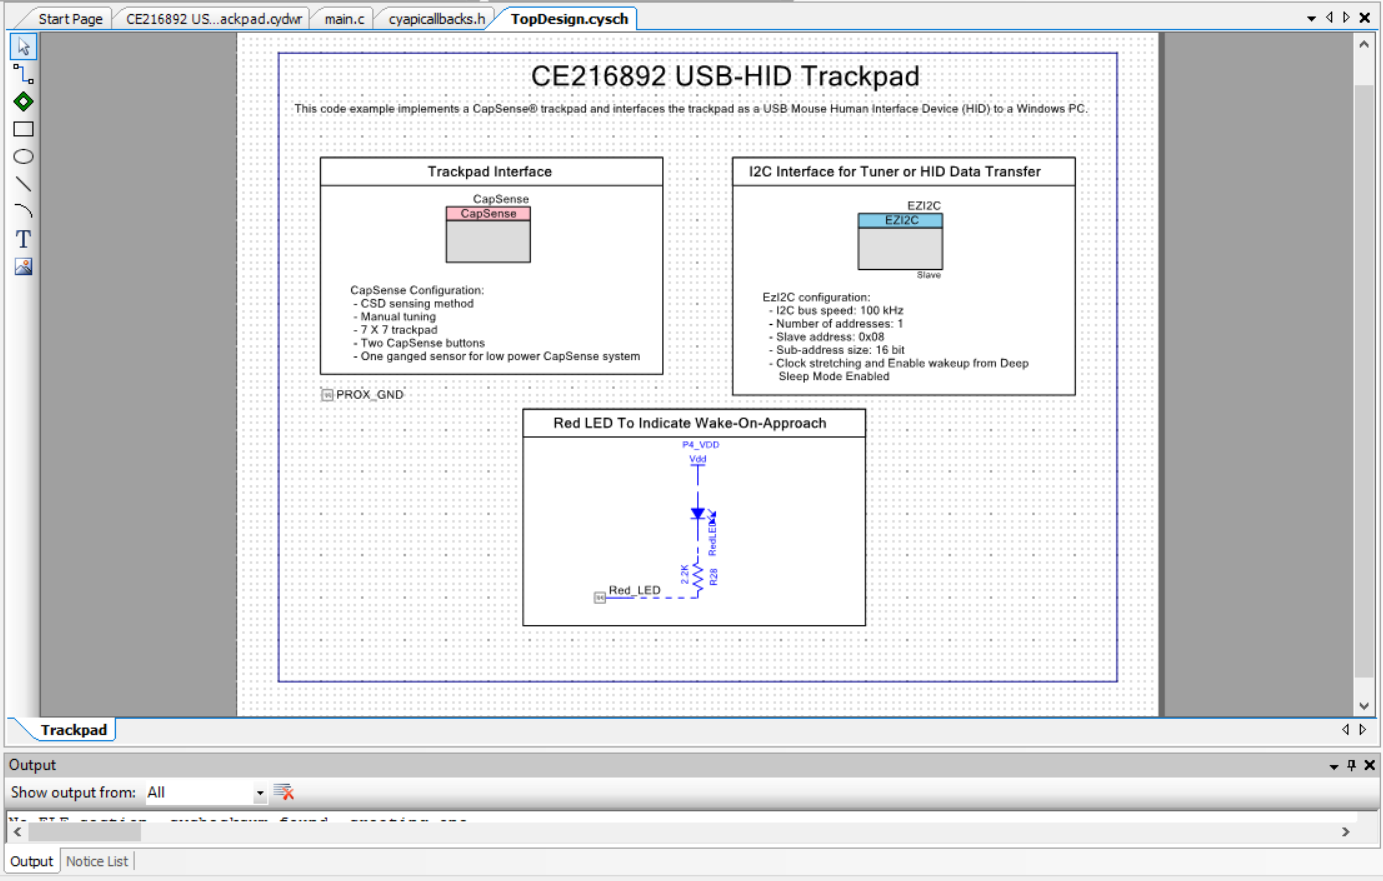The image size is (1383, 881).
Task: Select the wire drawing tool
Action: (22, 73)
